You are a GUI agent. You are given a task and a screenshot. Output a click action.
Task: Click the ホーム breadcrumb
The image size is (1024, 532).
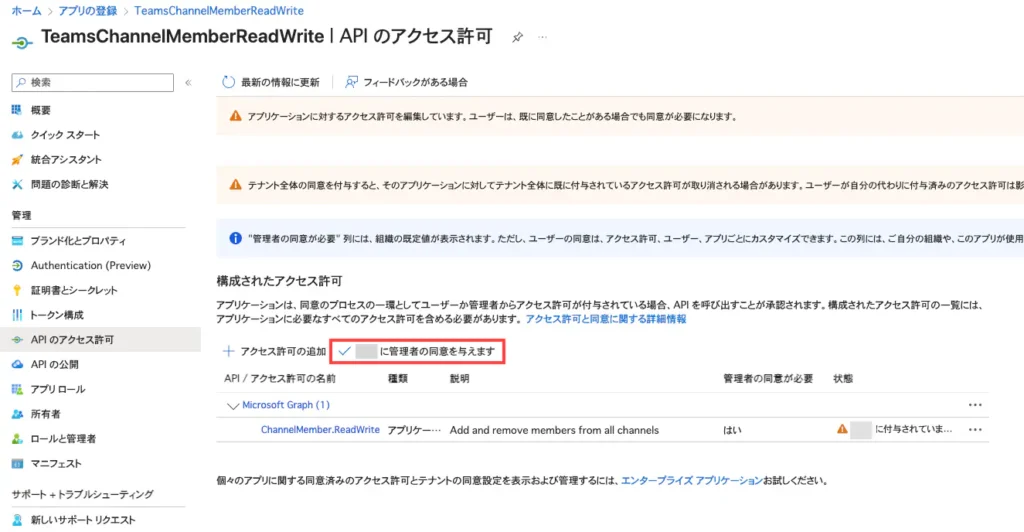pyautogui.click(x=26, y=11)
